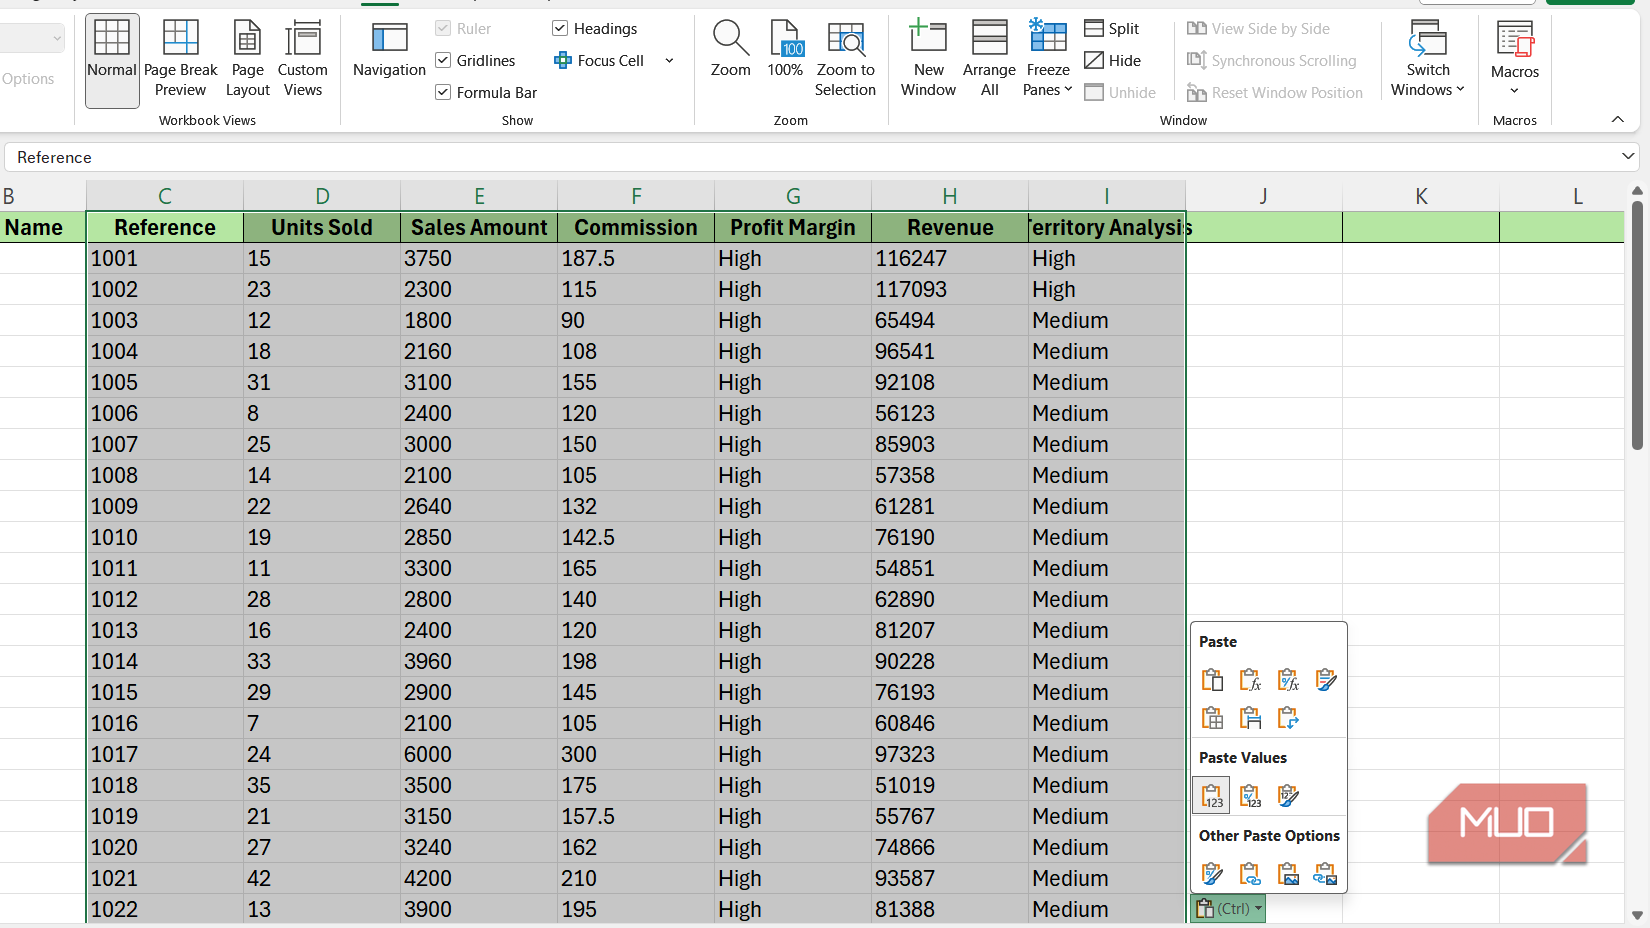
Task: Toggle the Formula Bar checkbox
Action: click(443, 93)
